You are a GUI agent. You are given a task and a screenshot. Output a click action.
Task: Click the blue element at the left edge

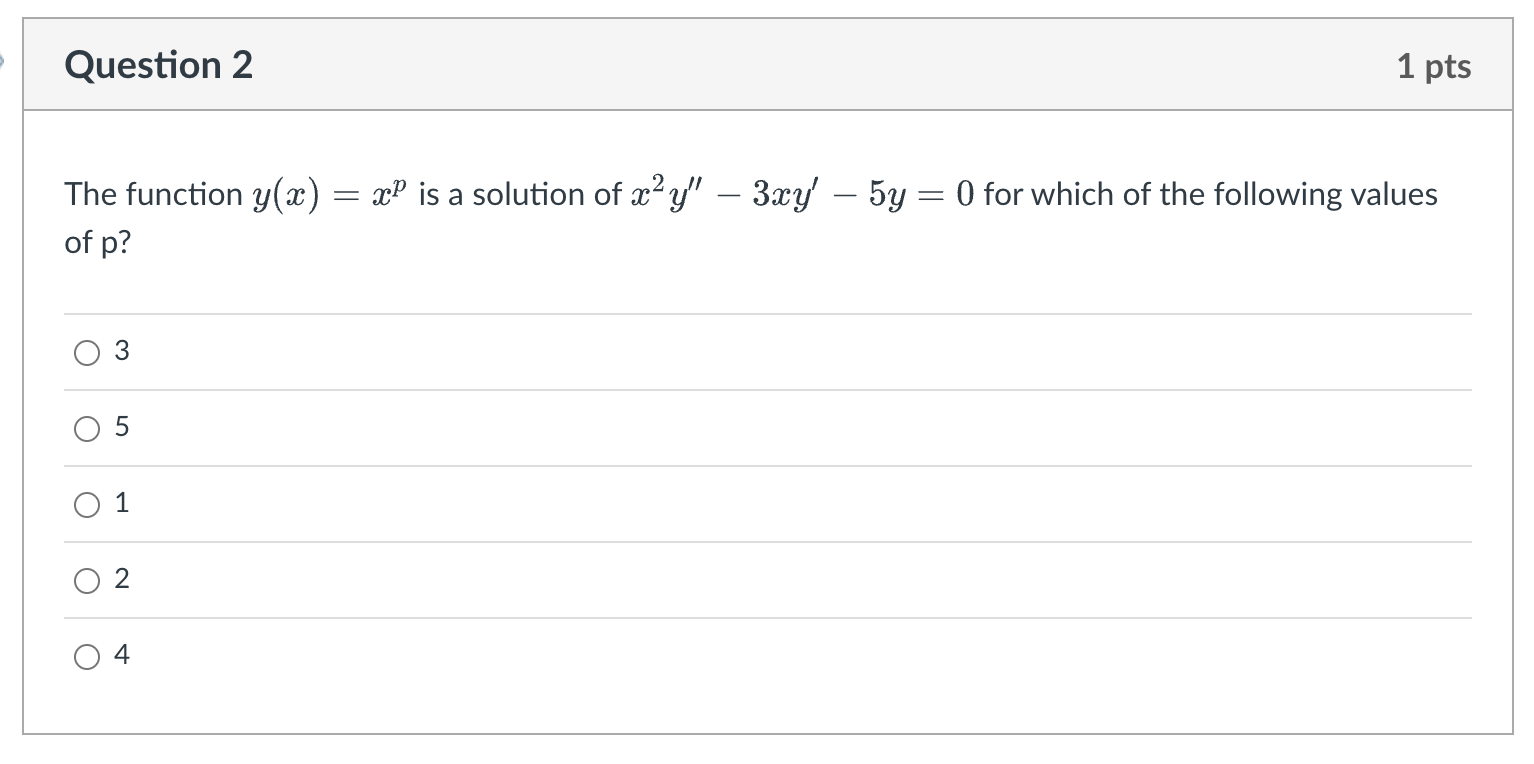[4, 62]
